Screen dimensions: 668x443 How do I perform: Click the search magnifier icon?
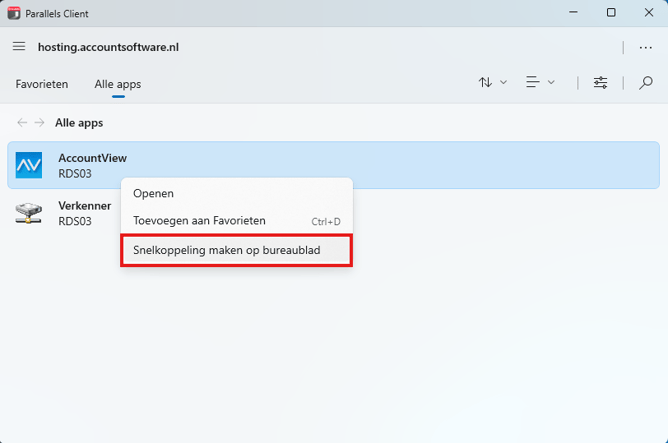click(646, 82)
